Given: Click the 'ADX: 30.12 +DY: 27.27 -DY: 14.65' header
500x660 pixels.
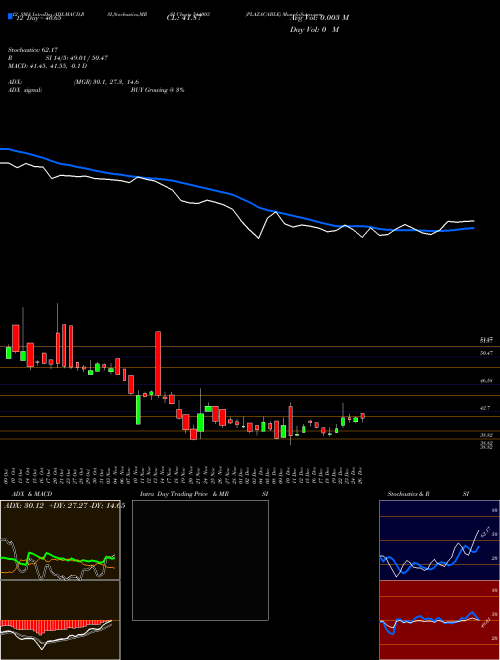Looking at the screenshot, I should pyautogui.click(x=64, y=506).
